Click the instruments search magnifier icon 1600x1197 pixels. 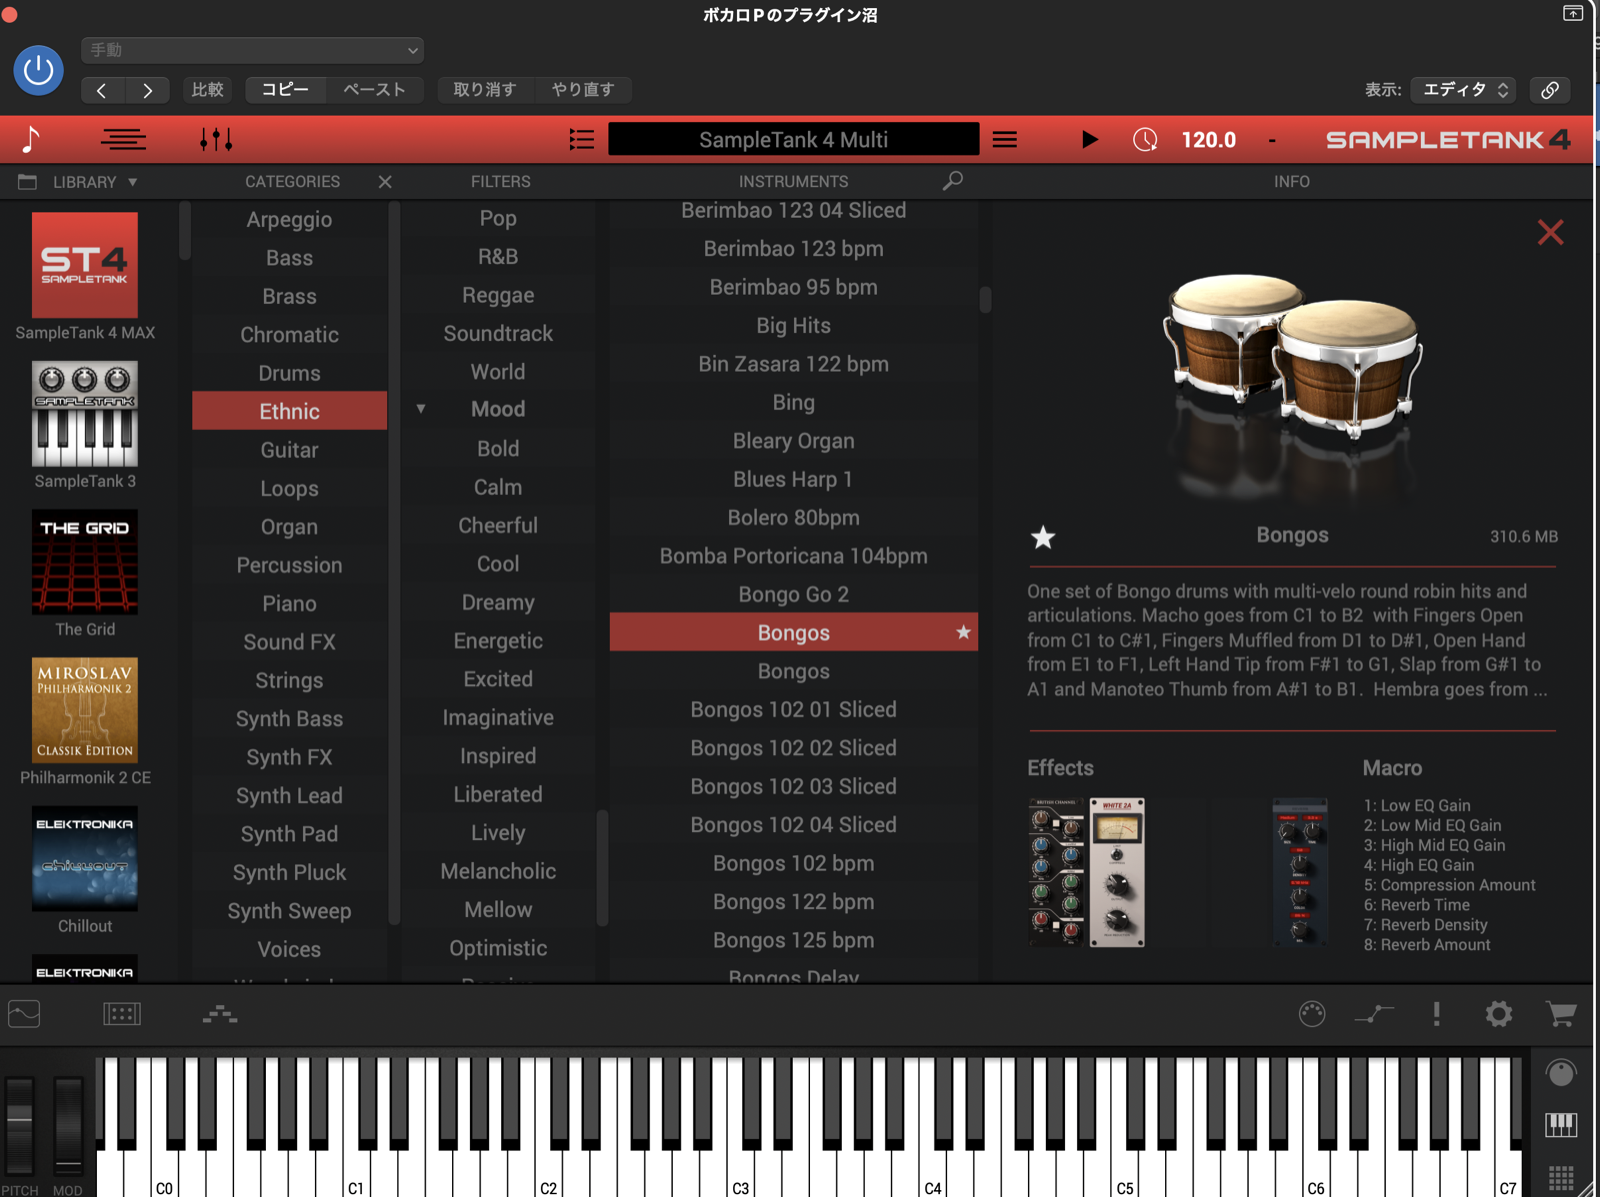(x=953, y=181)
